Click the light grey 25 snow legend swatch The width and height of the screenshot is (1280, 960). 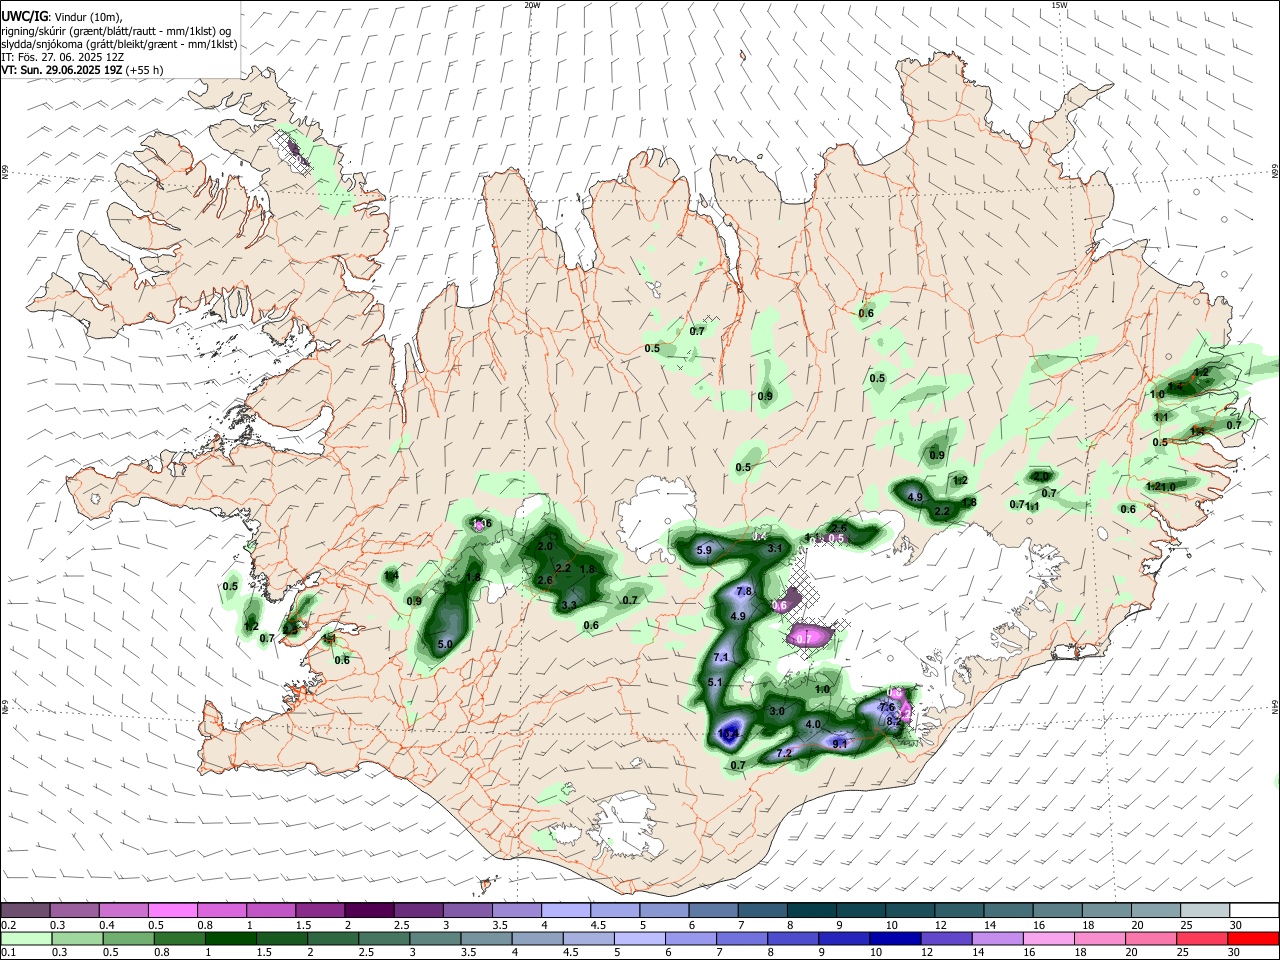(x=1205, y=910)
